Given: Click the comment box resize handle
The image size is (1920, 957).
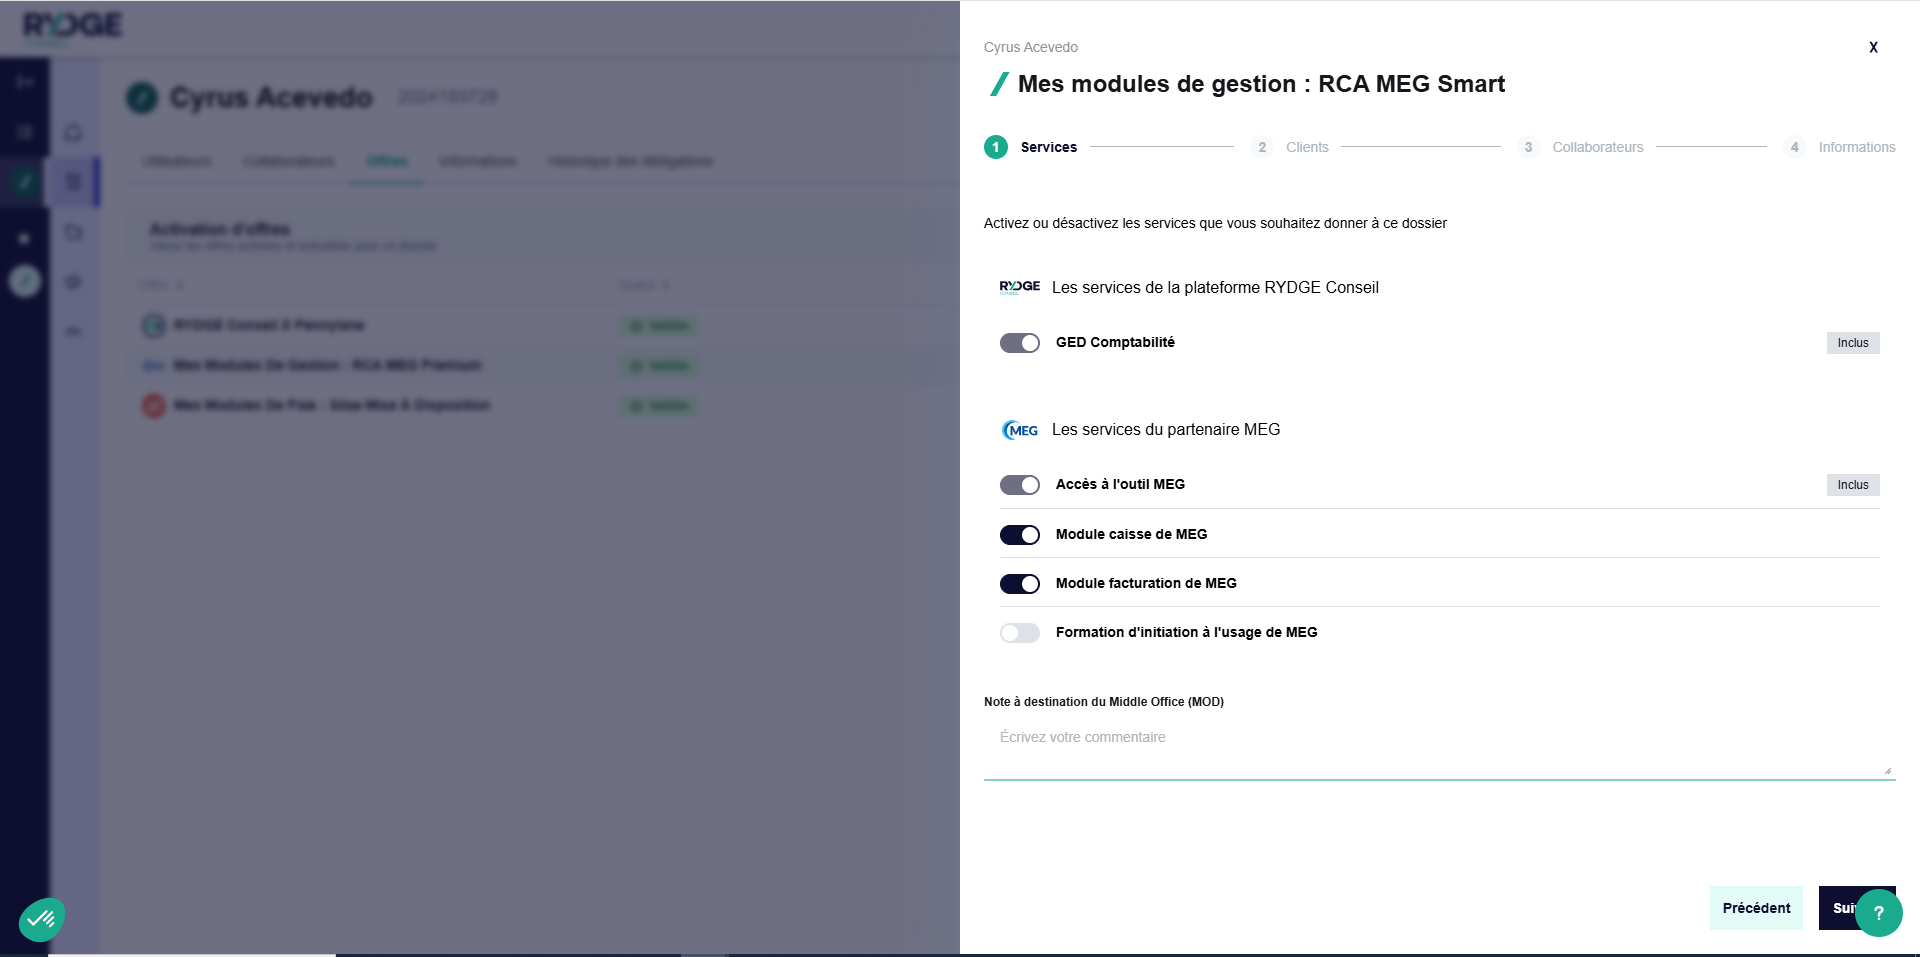Looking at the screenshot, I should (1887, 770).
